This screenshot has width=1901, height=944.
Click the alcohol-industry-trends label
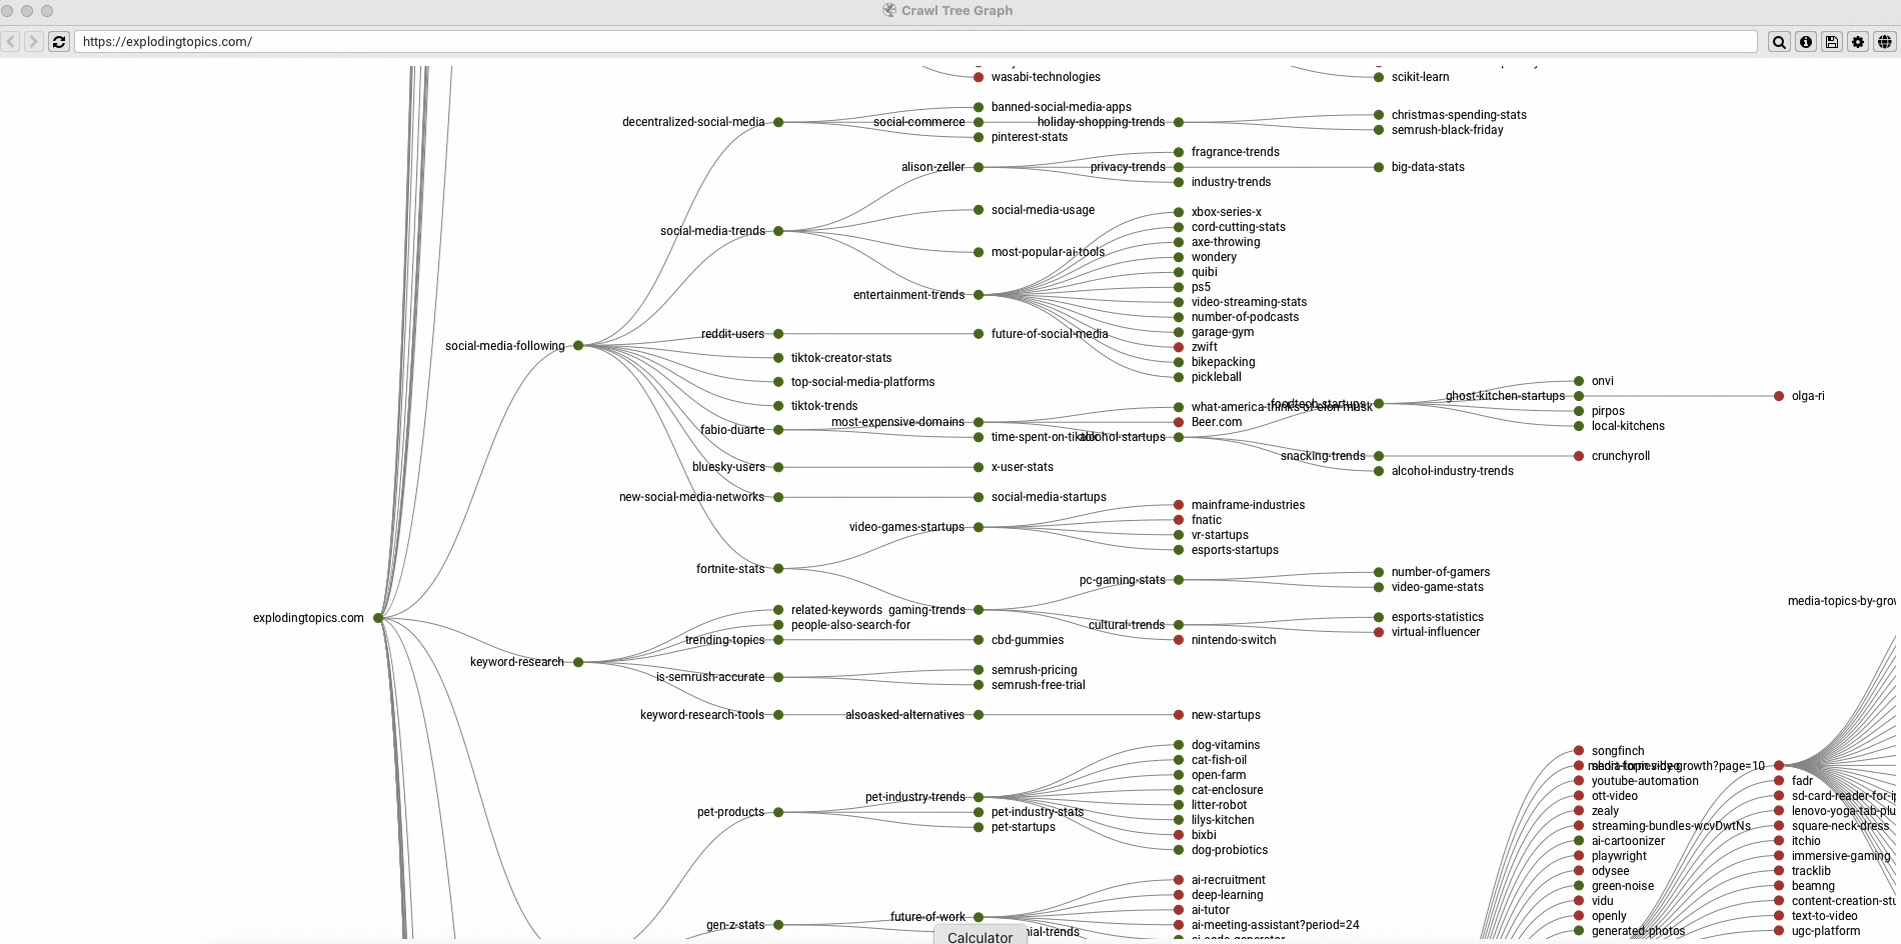[x=1452, y=471]
